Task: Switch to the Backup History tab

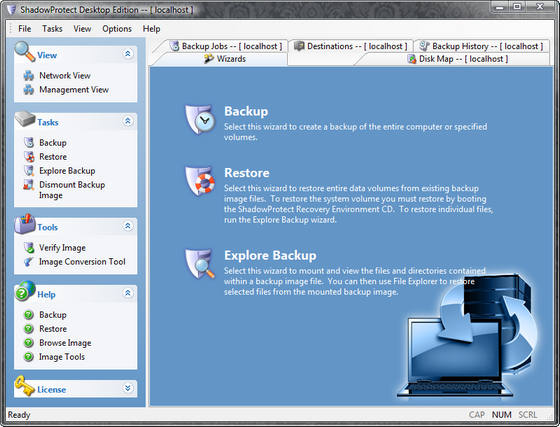Action: 481,46
